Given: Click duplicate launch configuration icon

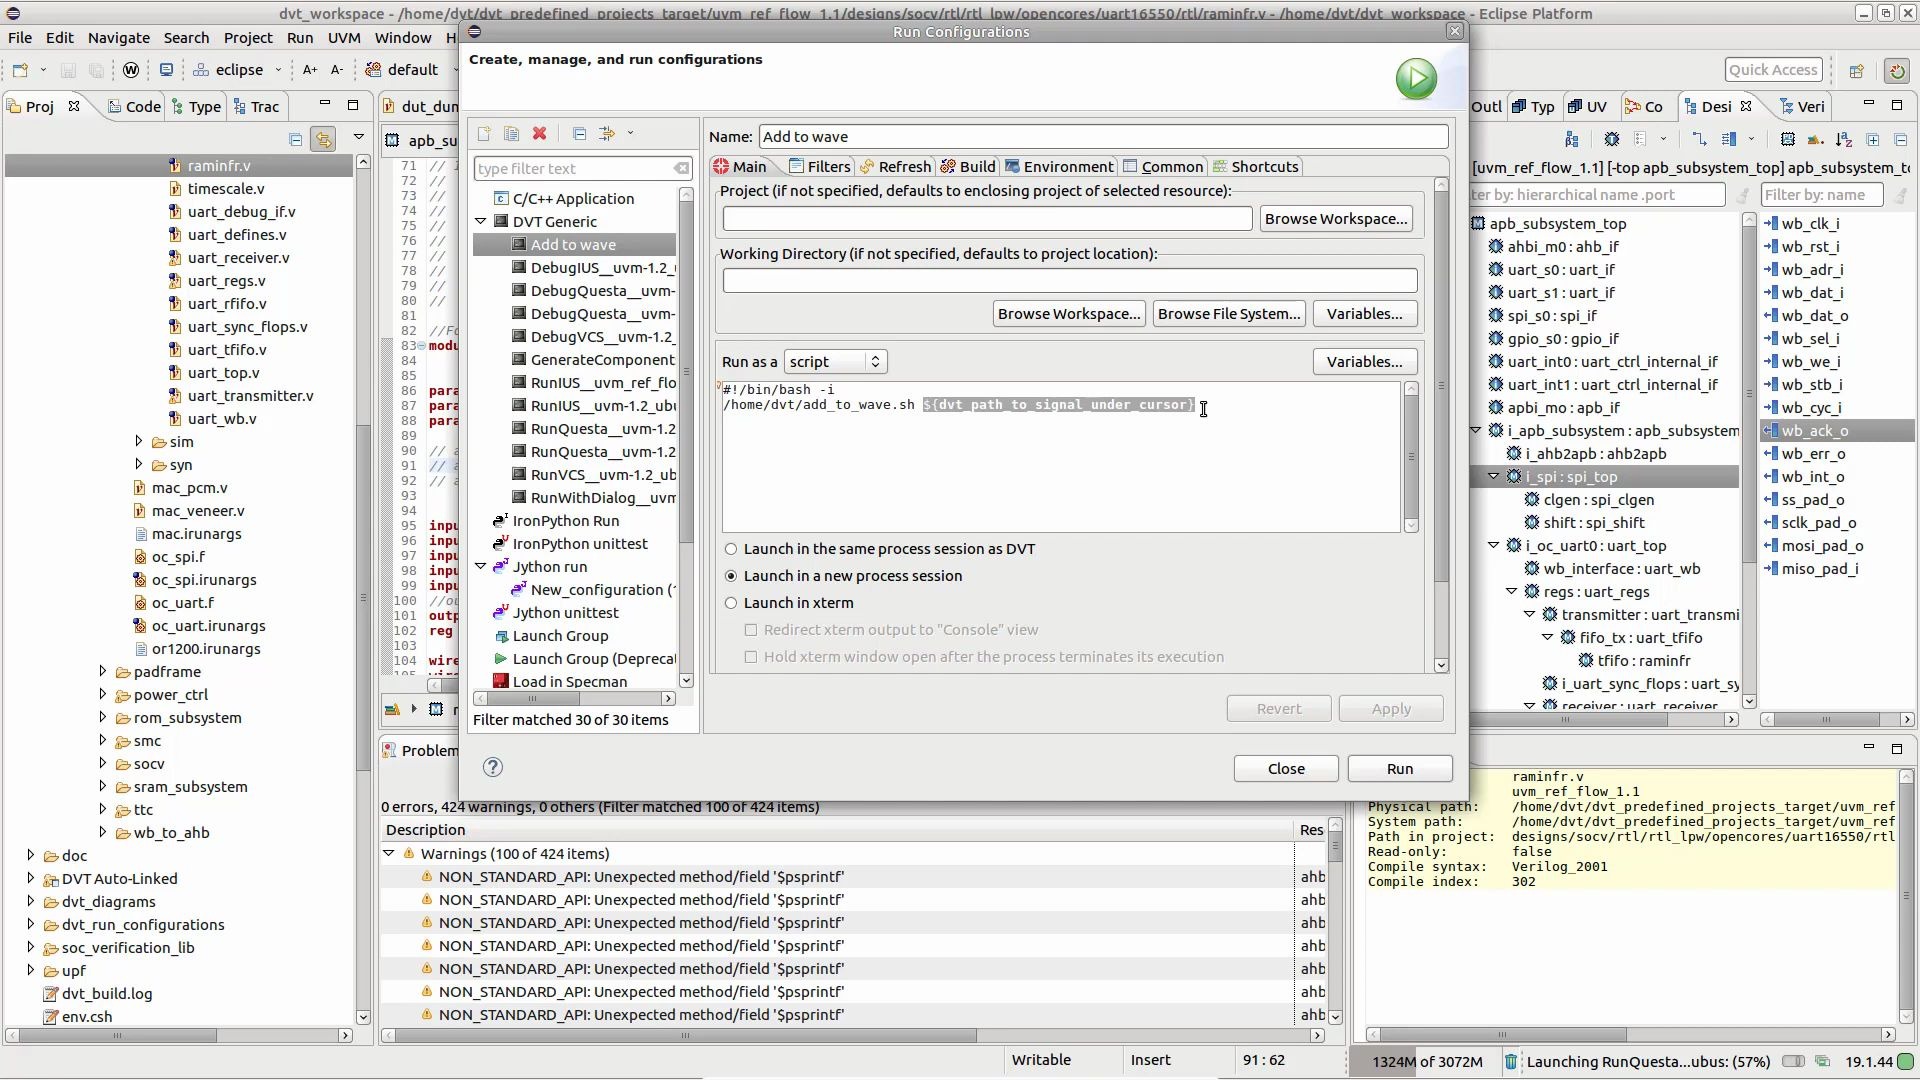Looking at the screenshot, I should [x=511, y=133].
